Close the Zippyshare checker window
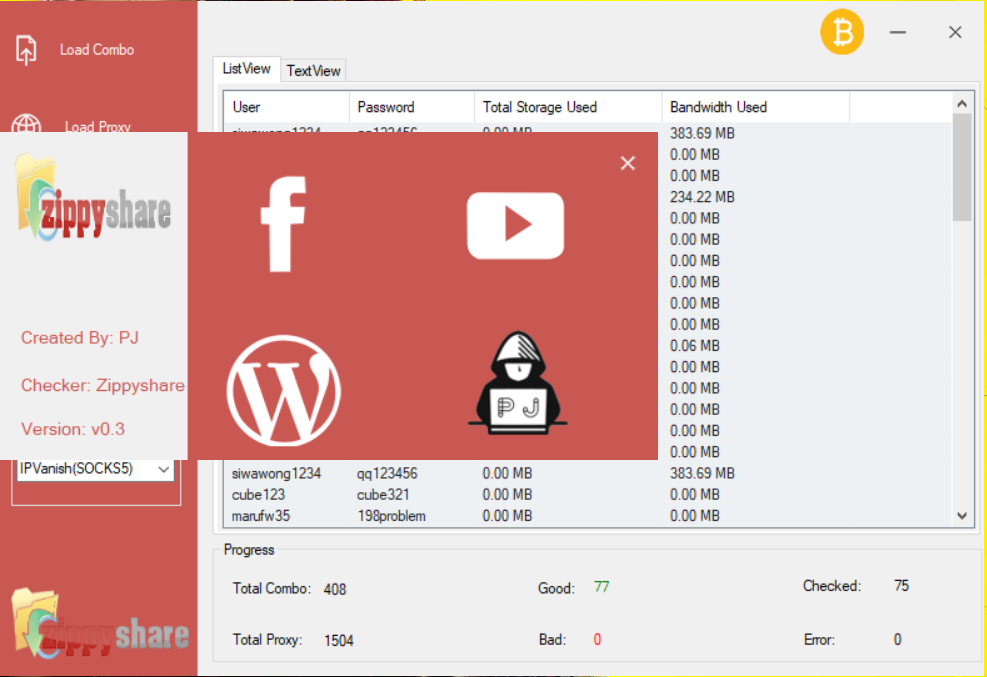 [x=955, y=32]
